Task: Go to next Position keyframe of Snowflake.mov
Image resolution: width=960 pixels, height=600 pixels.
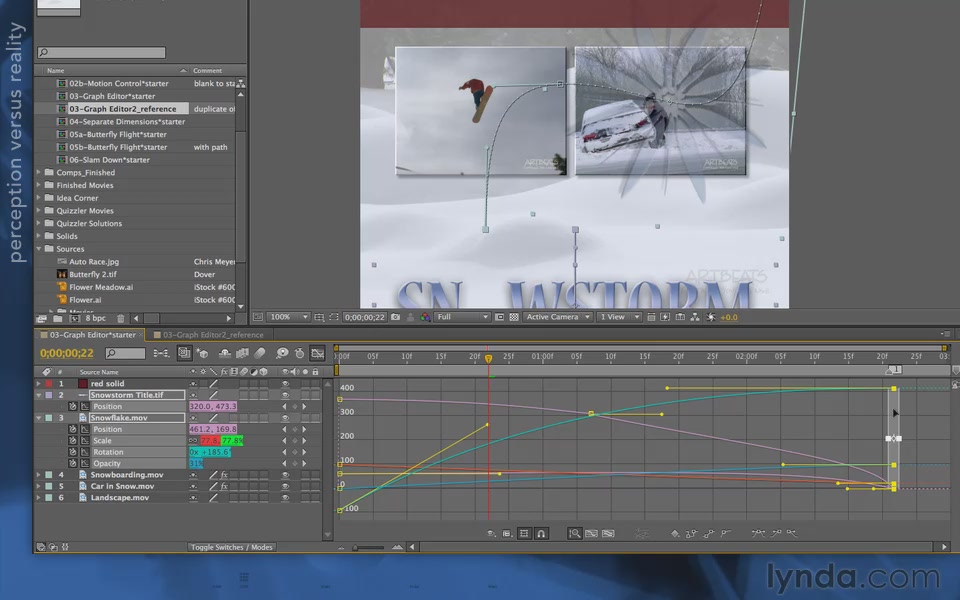Action: (x=304, y=430)
